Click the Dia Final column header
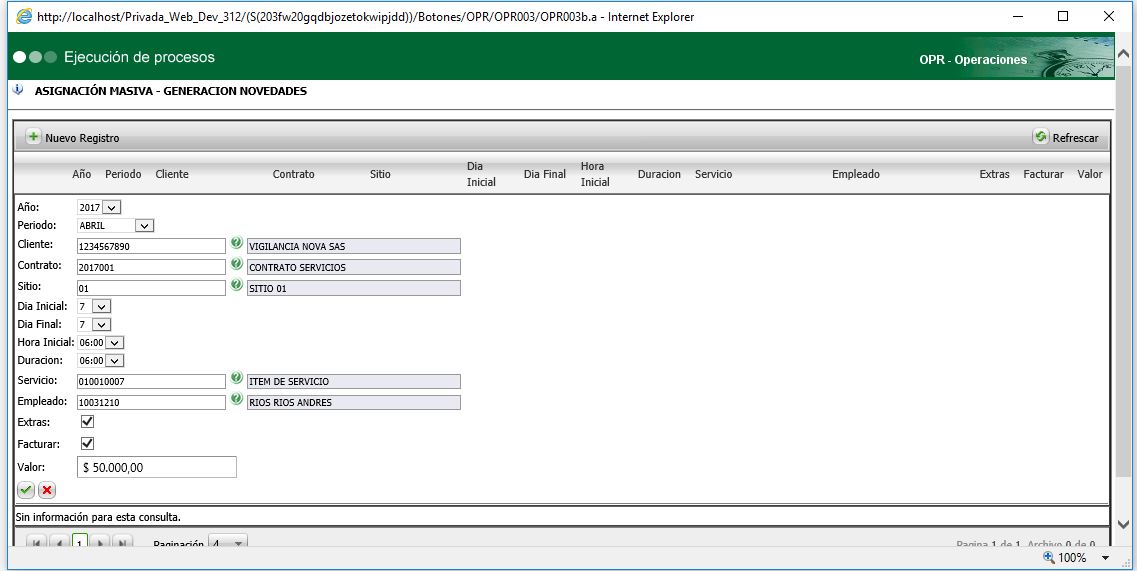The width and height of the screenshot is (1137, 571). 545,174
